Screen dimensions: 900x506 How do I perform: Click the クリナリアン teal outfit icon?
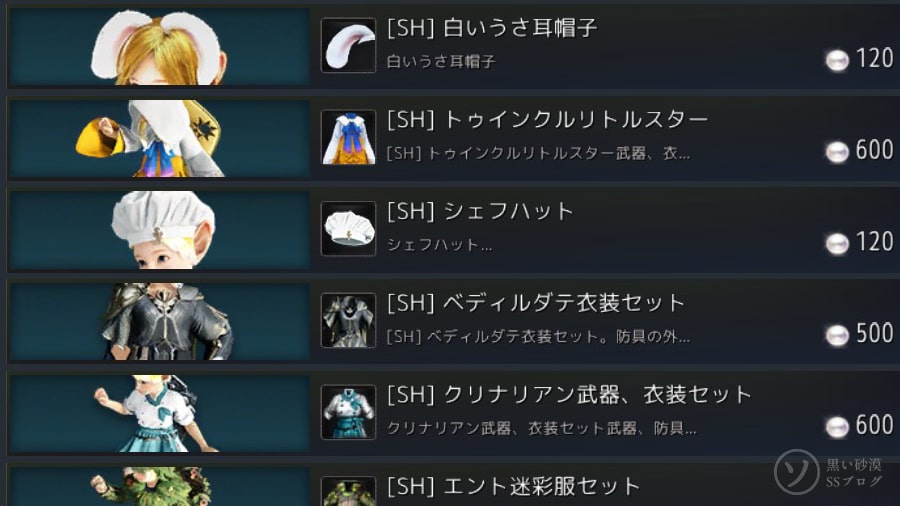pyautogui.click(x=348, y=412)
